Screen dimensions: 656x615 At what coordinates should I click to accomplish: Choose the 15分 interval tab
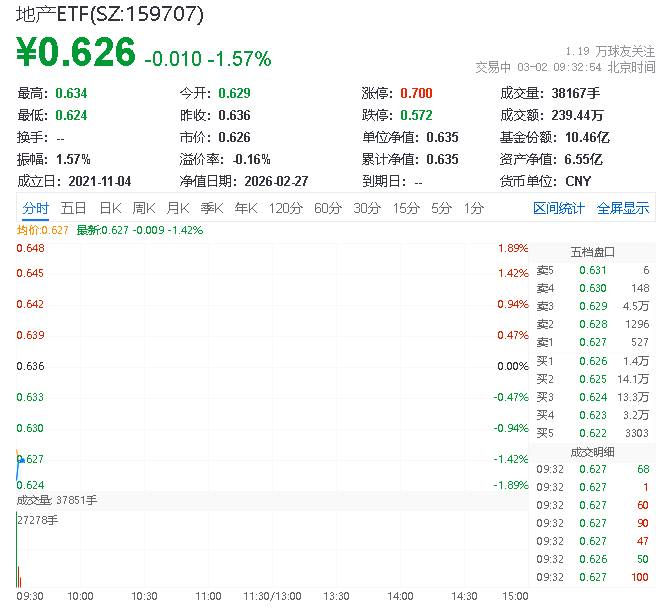405,208
